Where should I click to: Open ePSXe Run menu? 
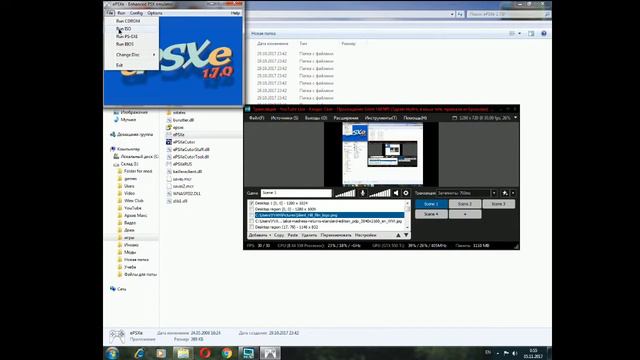121,13
